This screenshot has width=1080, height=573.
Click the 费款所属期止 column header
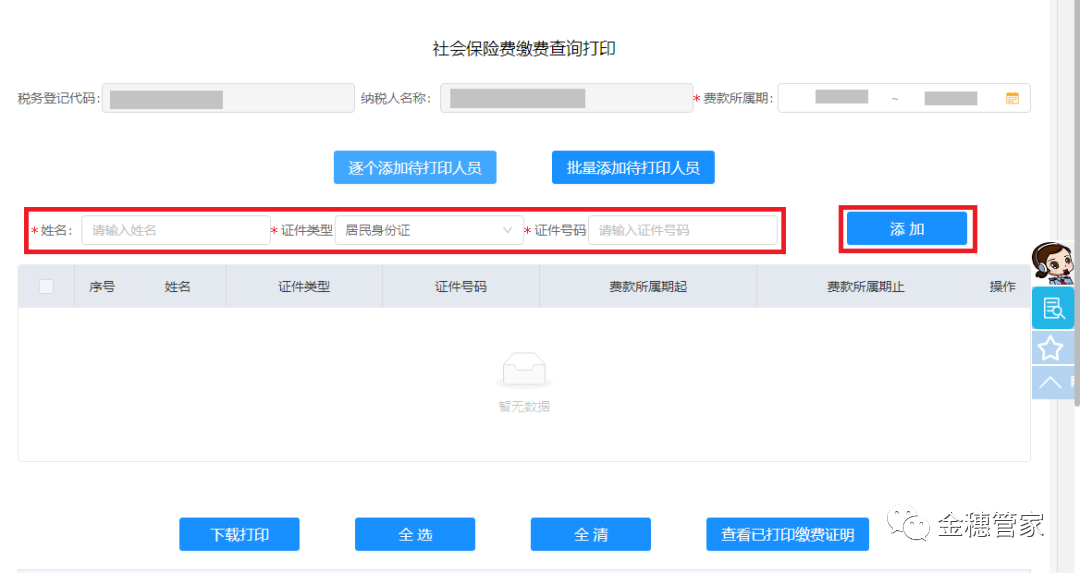(866, 286)
